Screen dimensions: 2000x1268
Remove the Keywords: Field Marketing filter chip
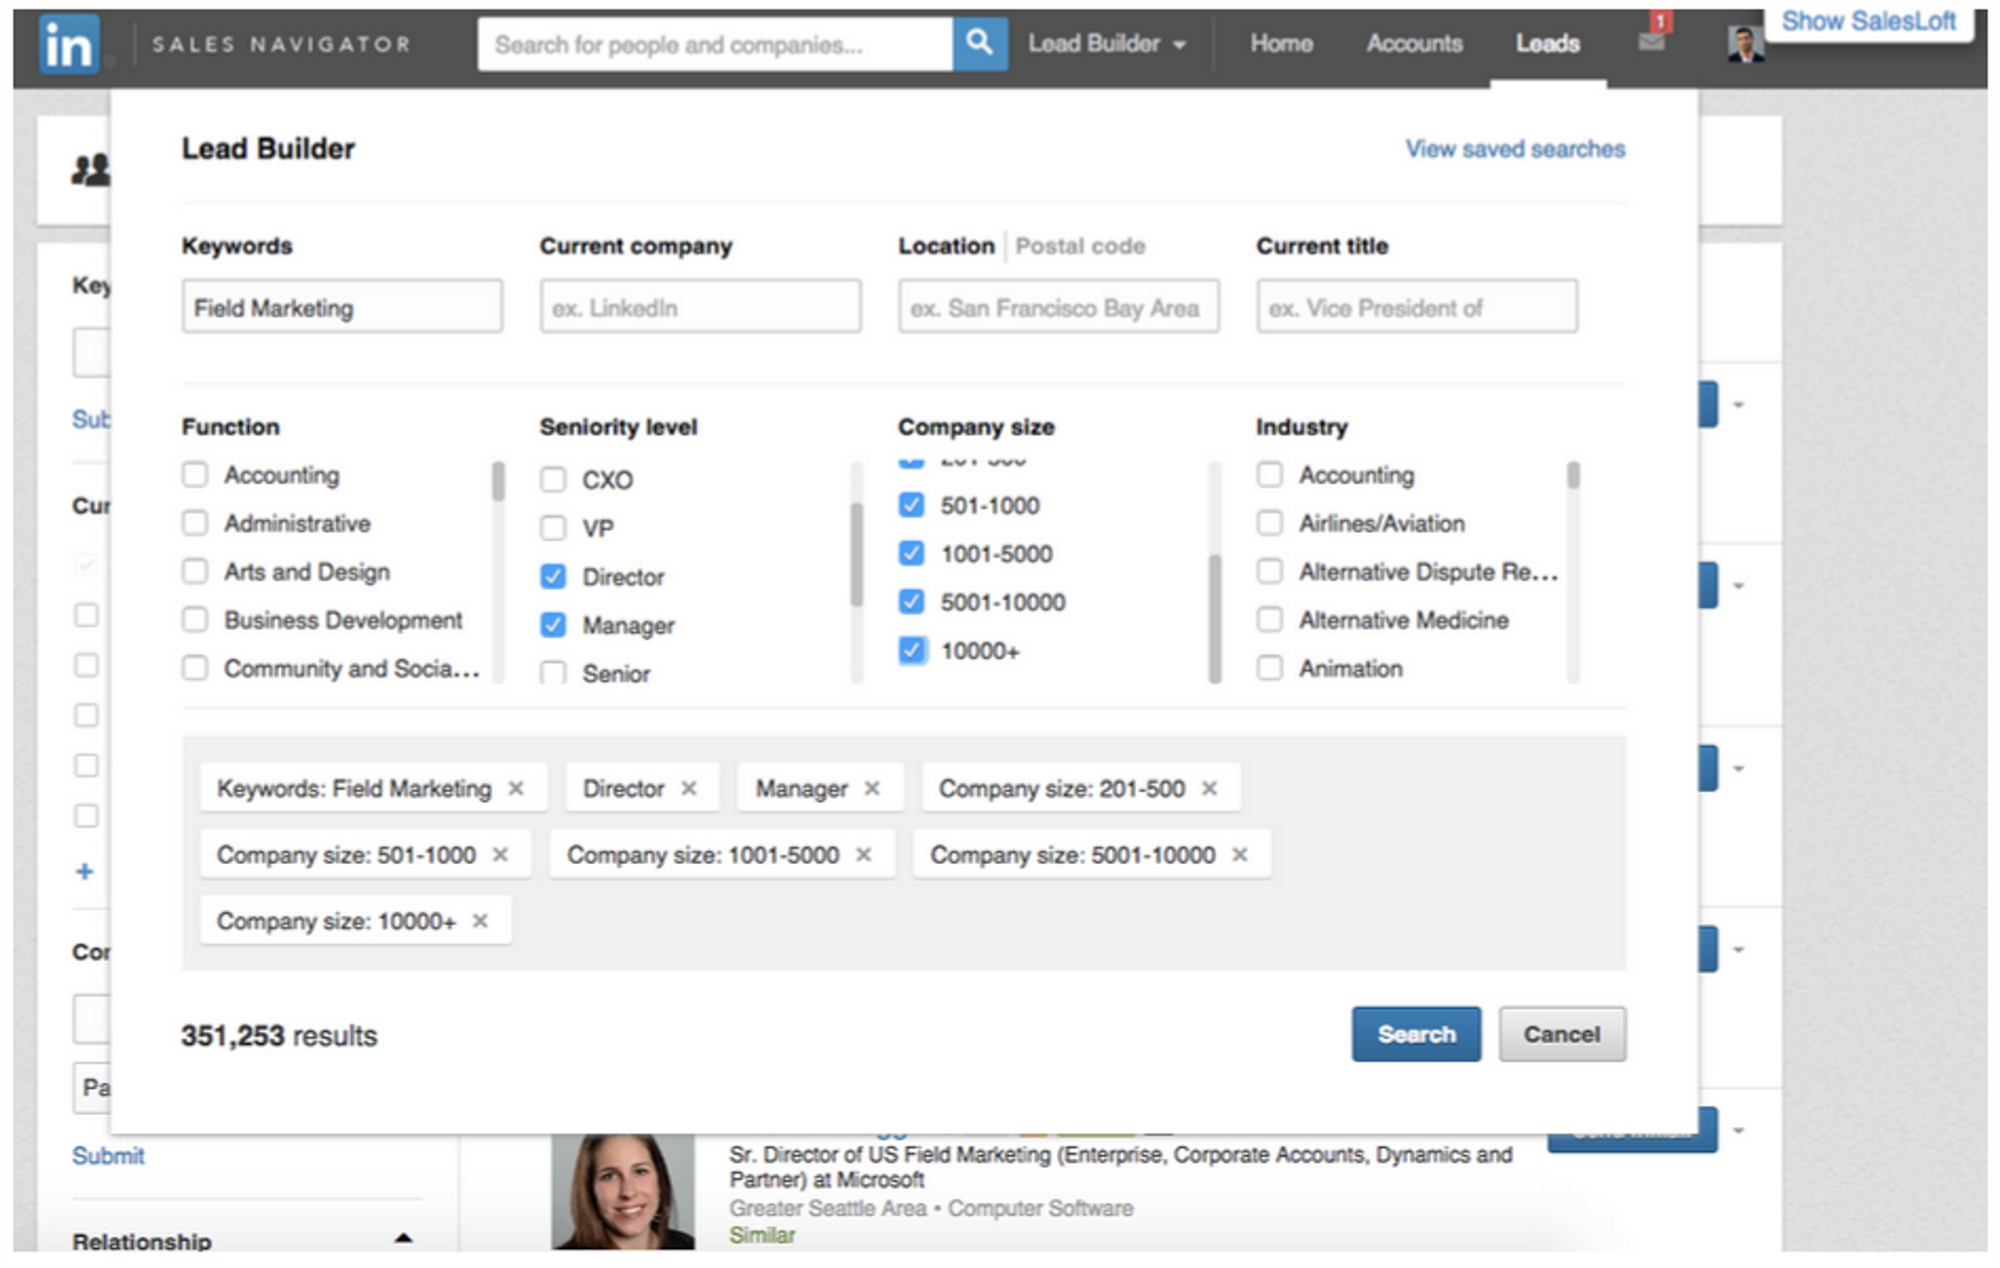point(516,788)
